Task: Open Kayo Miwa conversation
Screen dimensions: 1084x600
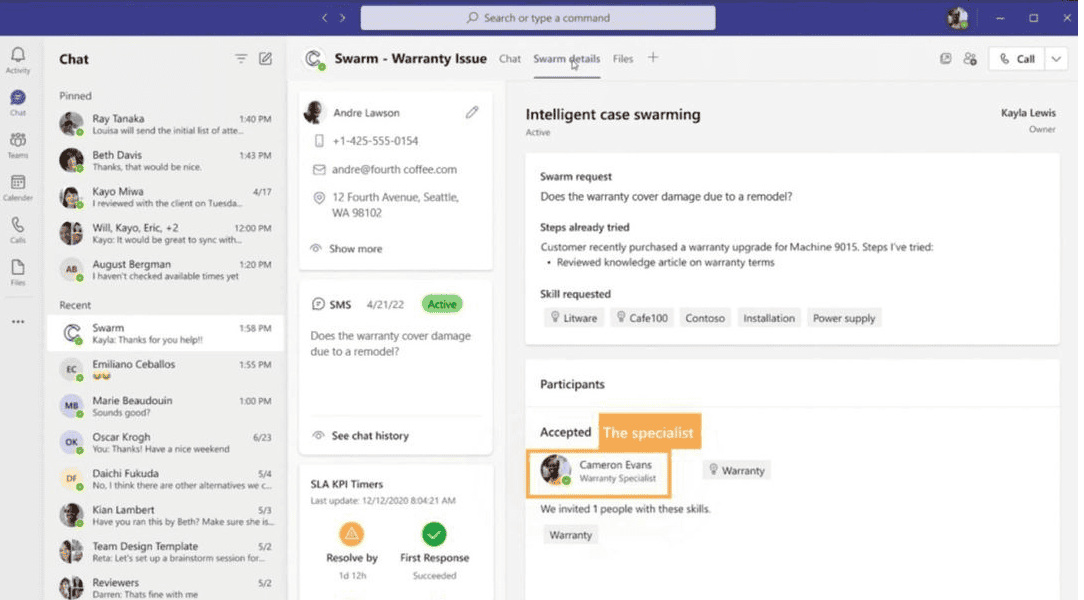Action: coord(165,197)
